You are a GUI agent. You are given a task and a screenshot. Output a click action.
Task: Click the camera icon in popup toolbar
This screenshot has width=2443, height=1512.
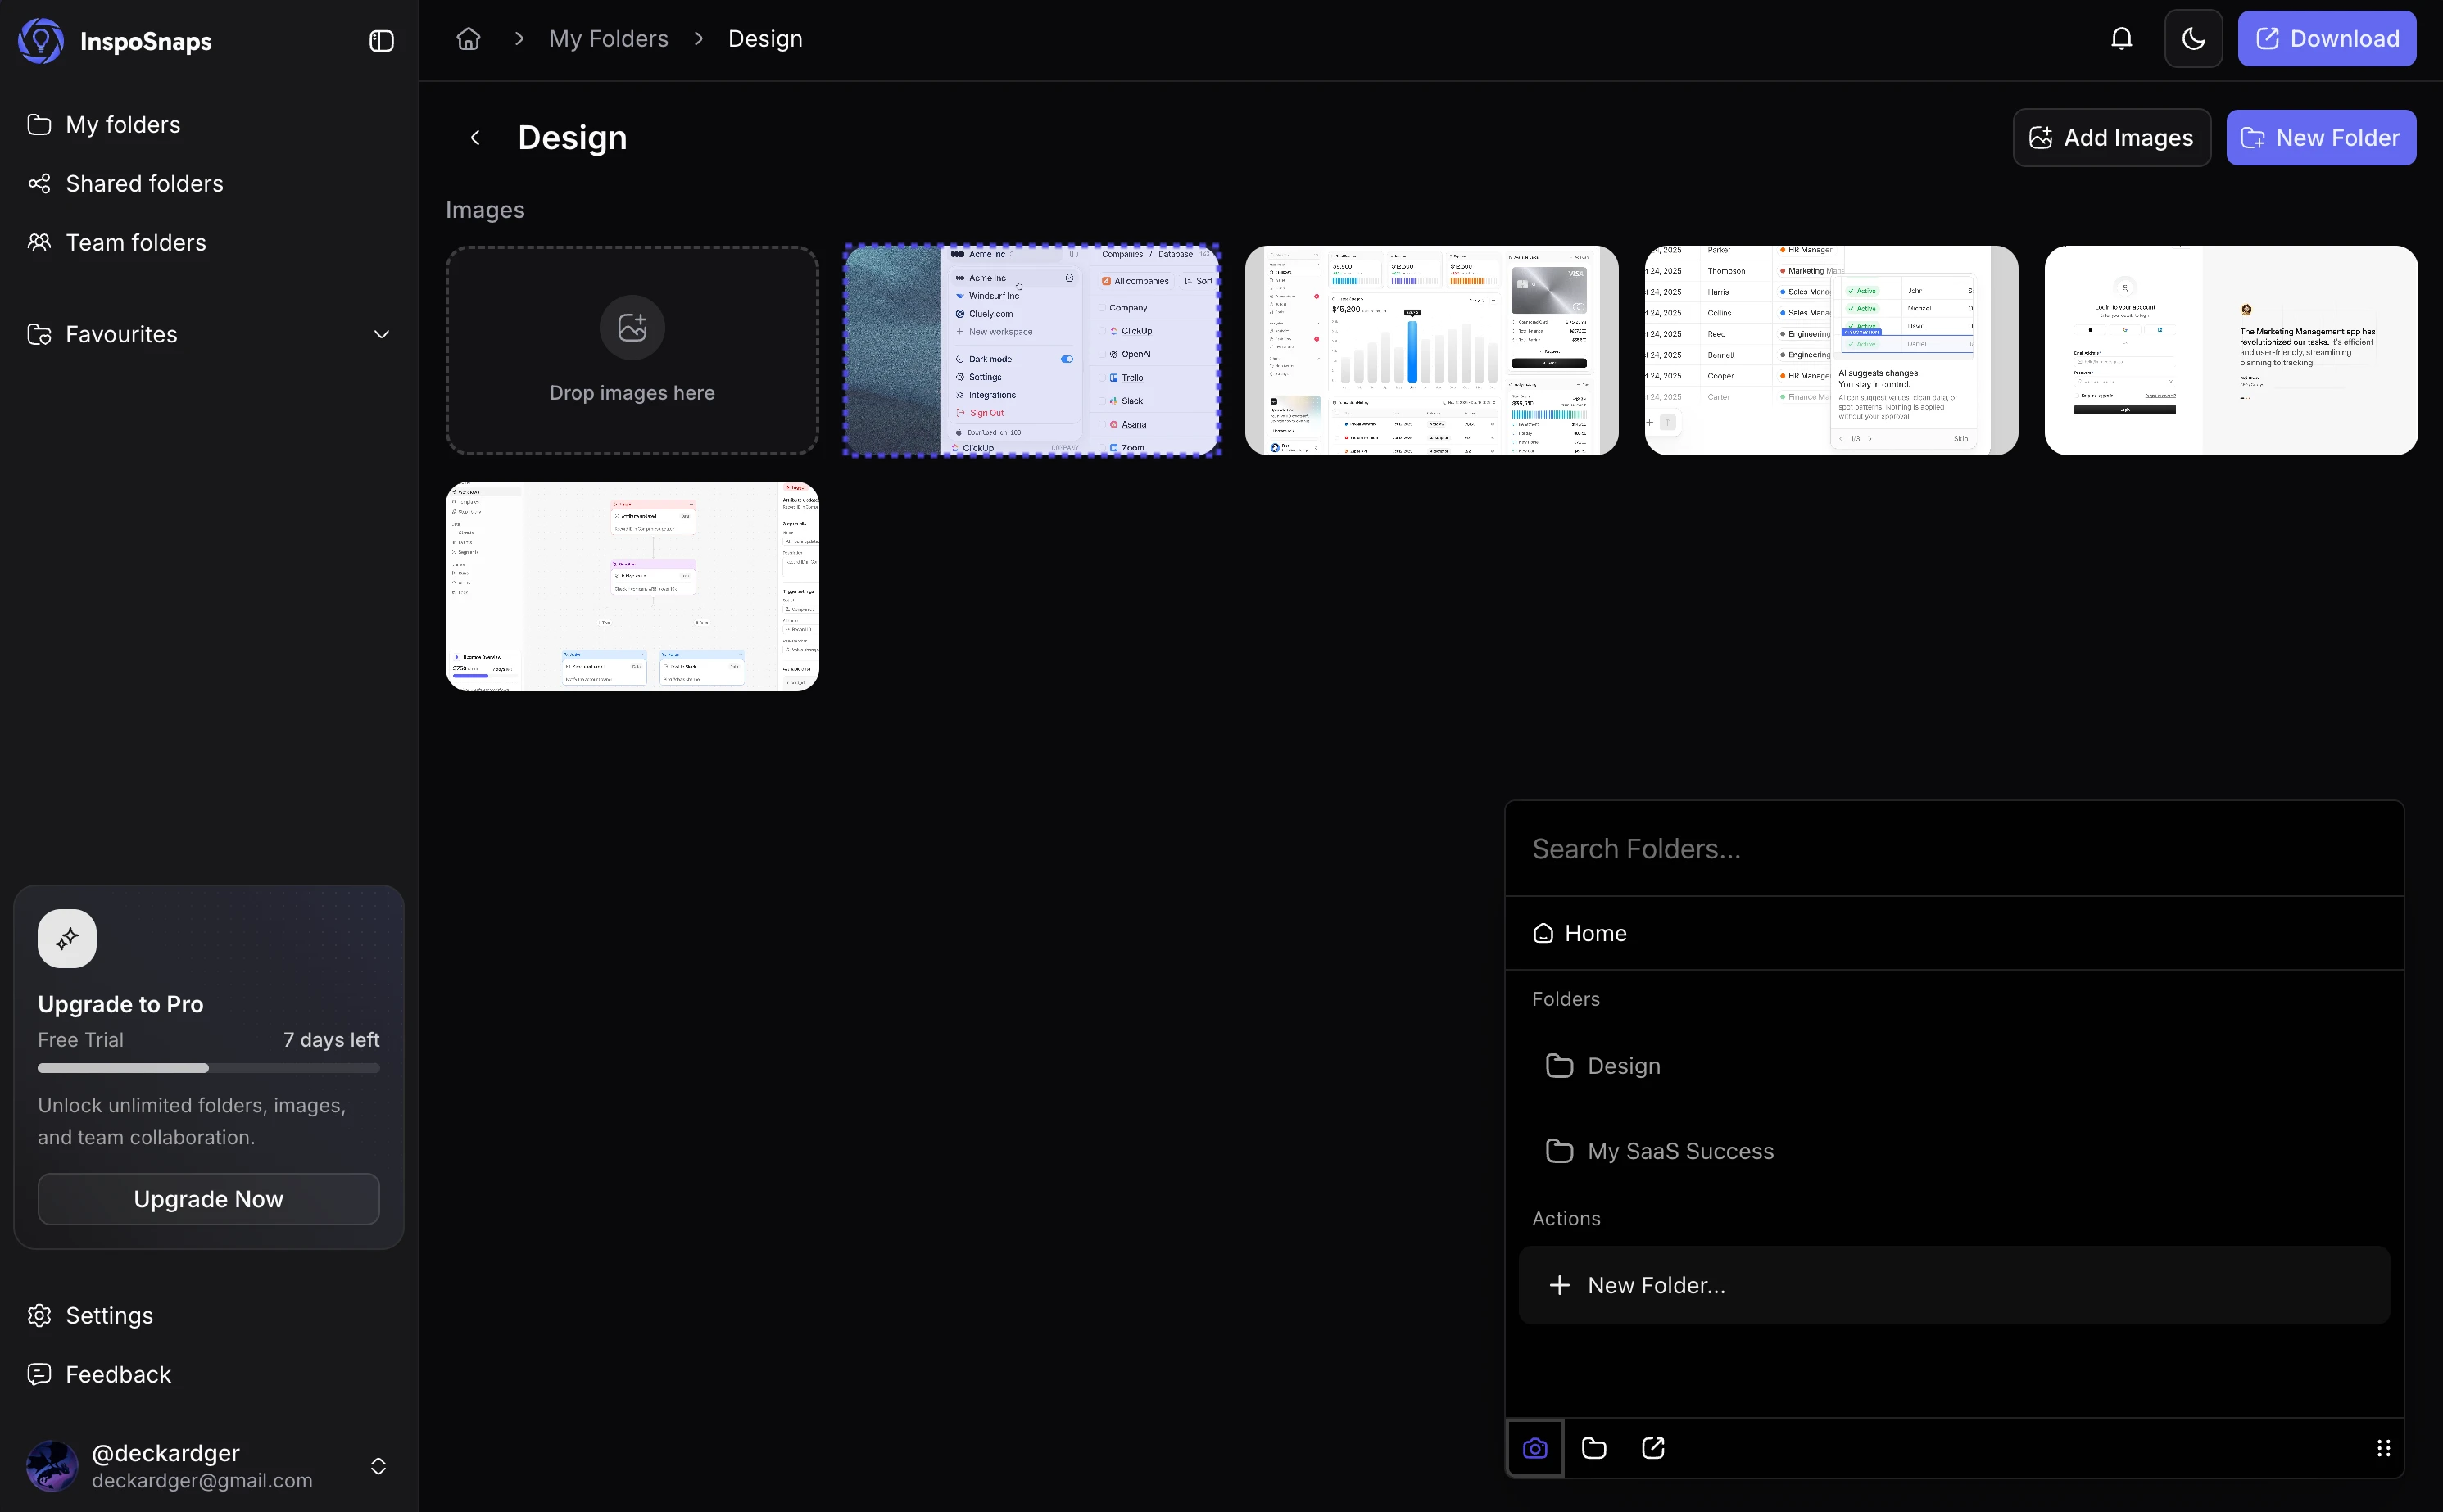[1535, 1448]
